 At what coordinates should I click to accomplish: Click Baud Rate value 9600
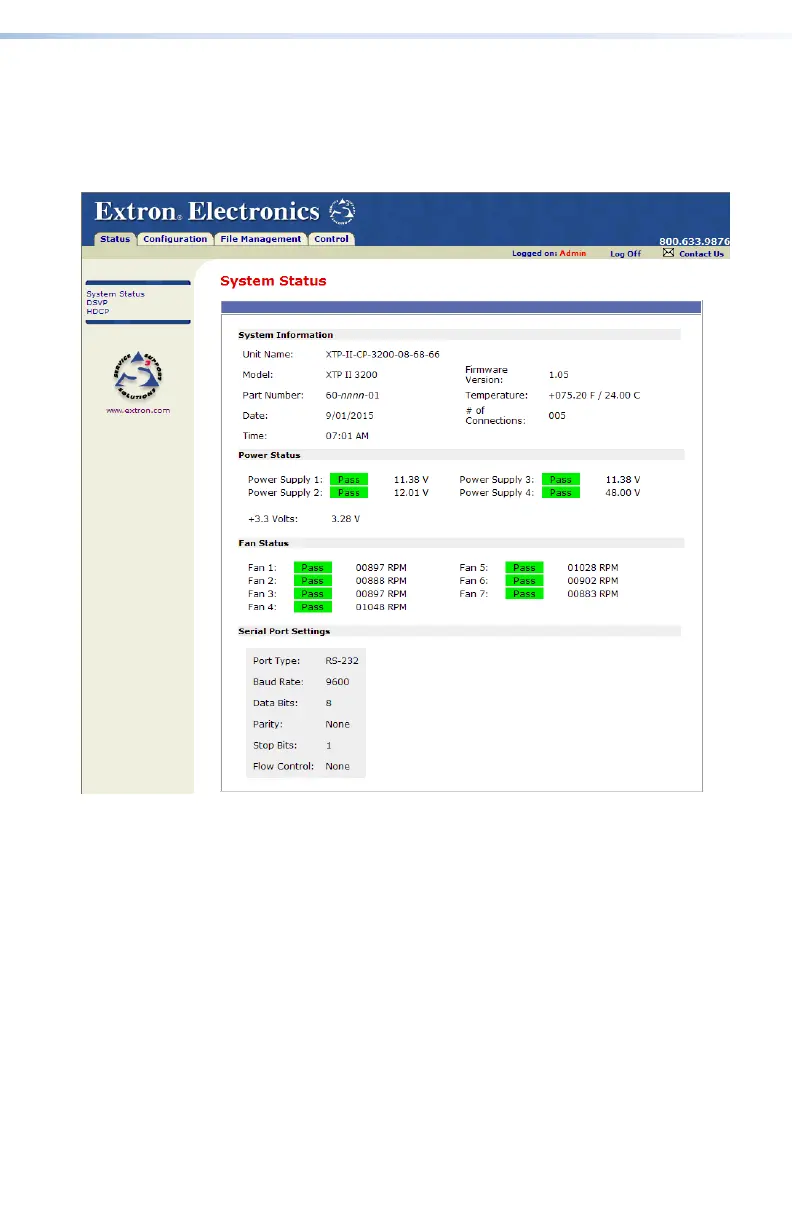337,682
